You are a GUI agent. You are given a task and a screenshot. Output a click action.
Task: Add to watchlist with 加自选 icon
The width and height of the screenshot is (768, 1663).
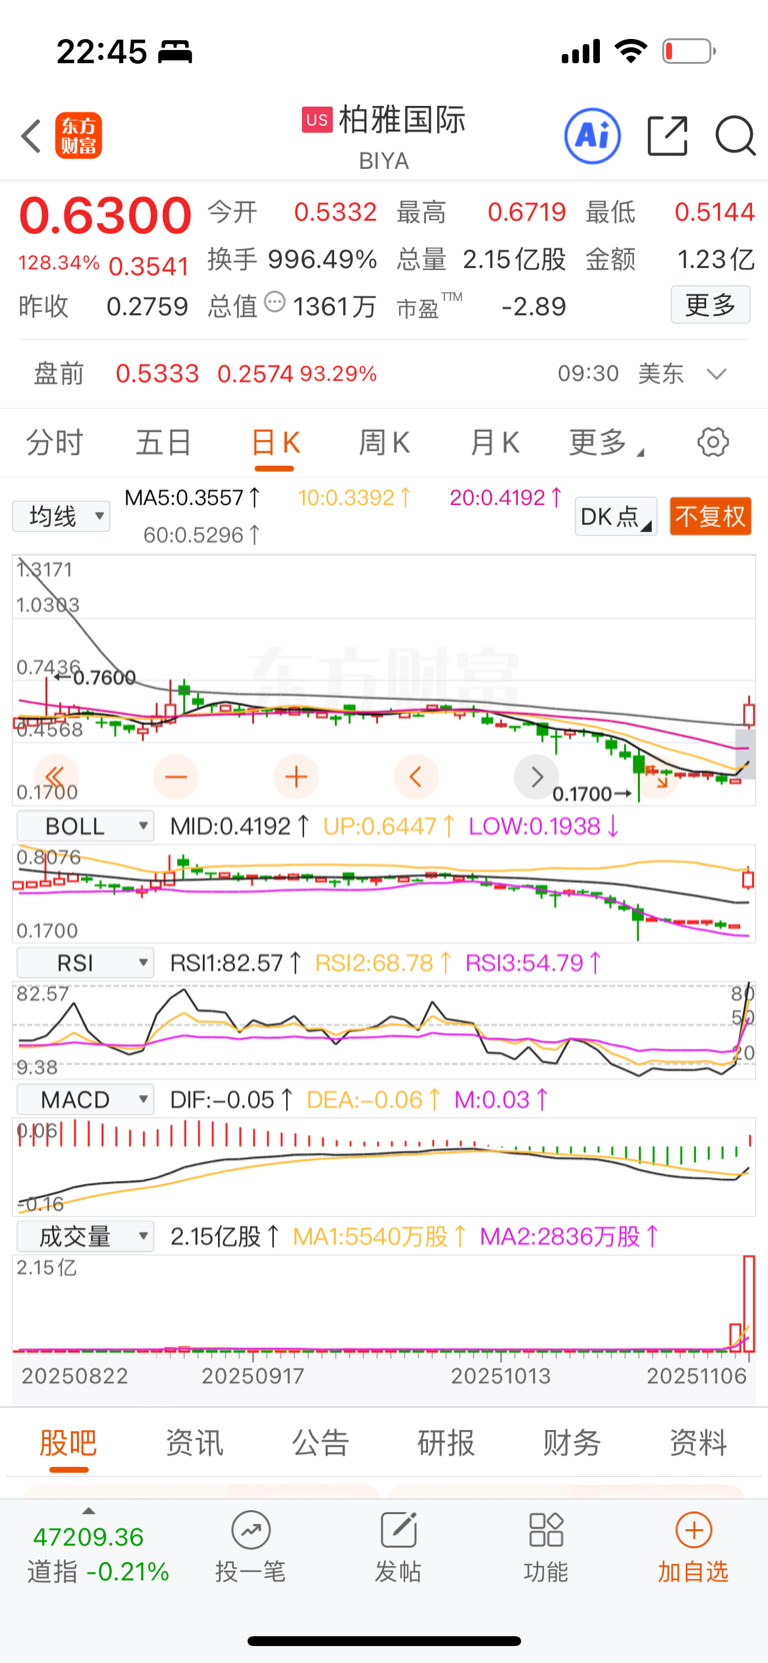[694, 1530]
